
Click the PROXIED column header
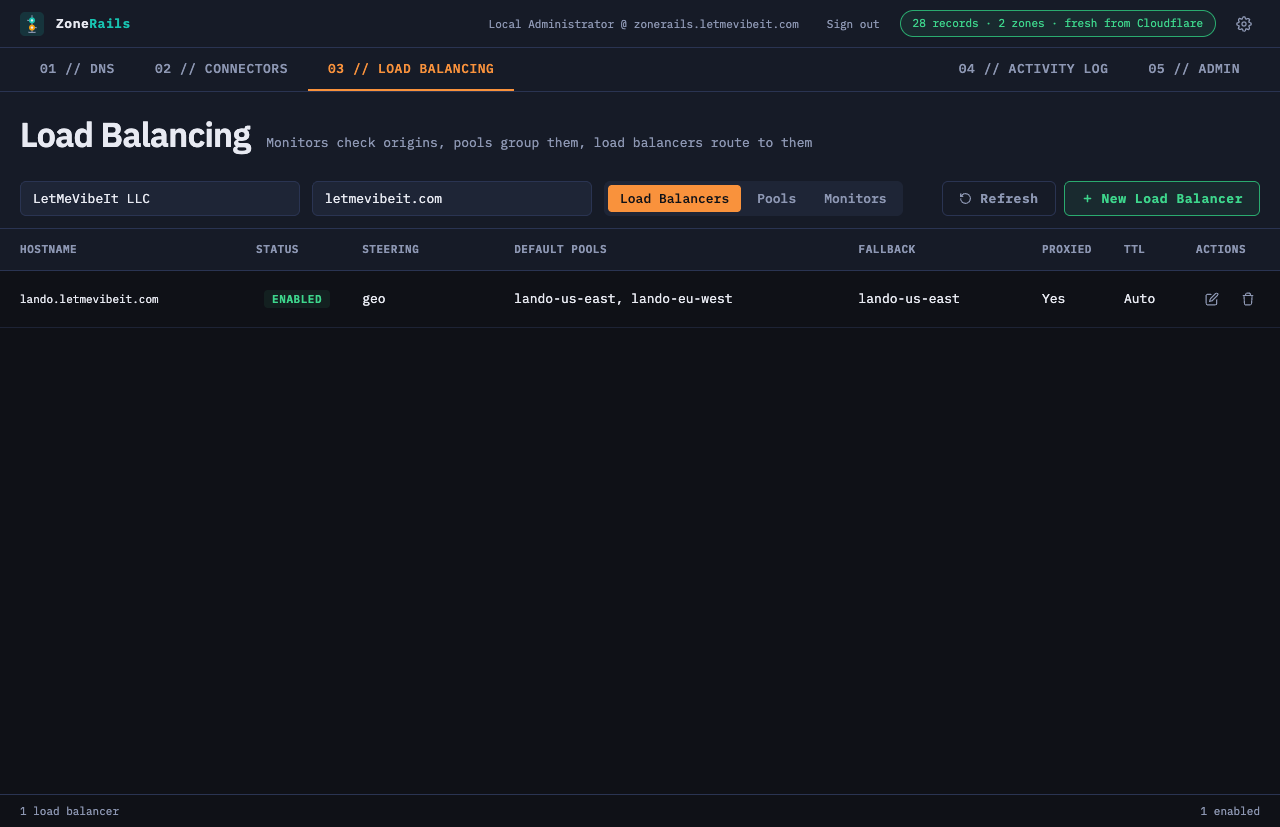point(1067,249)
